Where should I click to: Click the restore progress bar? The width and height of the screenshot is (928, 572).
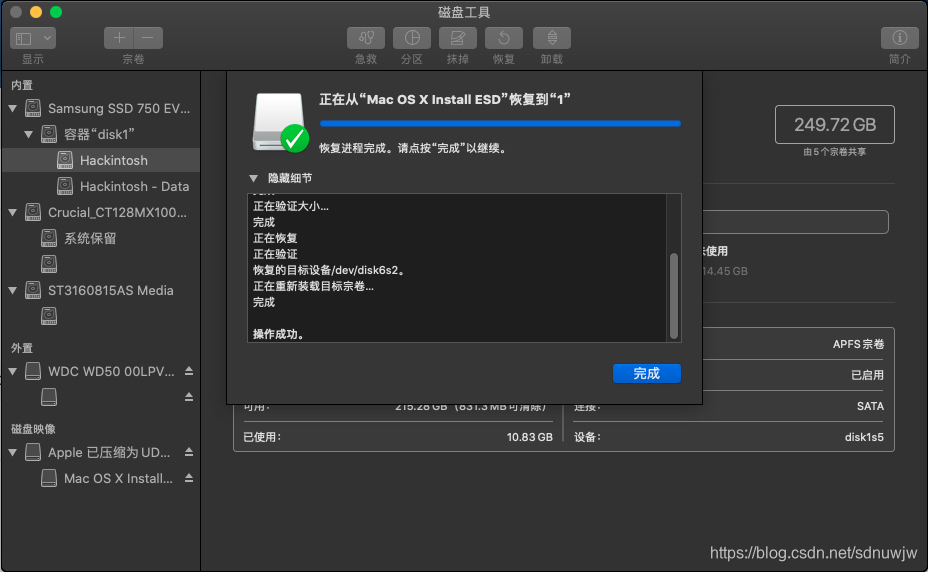[500, 124]
